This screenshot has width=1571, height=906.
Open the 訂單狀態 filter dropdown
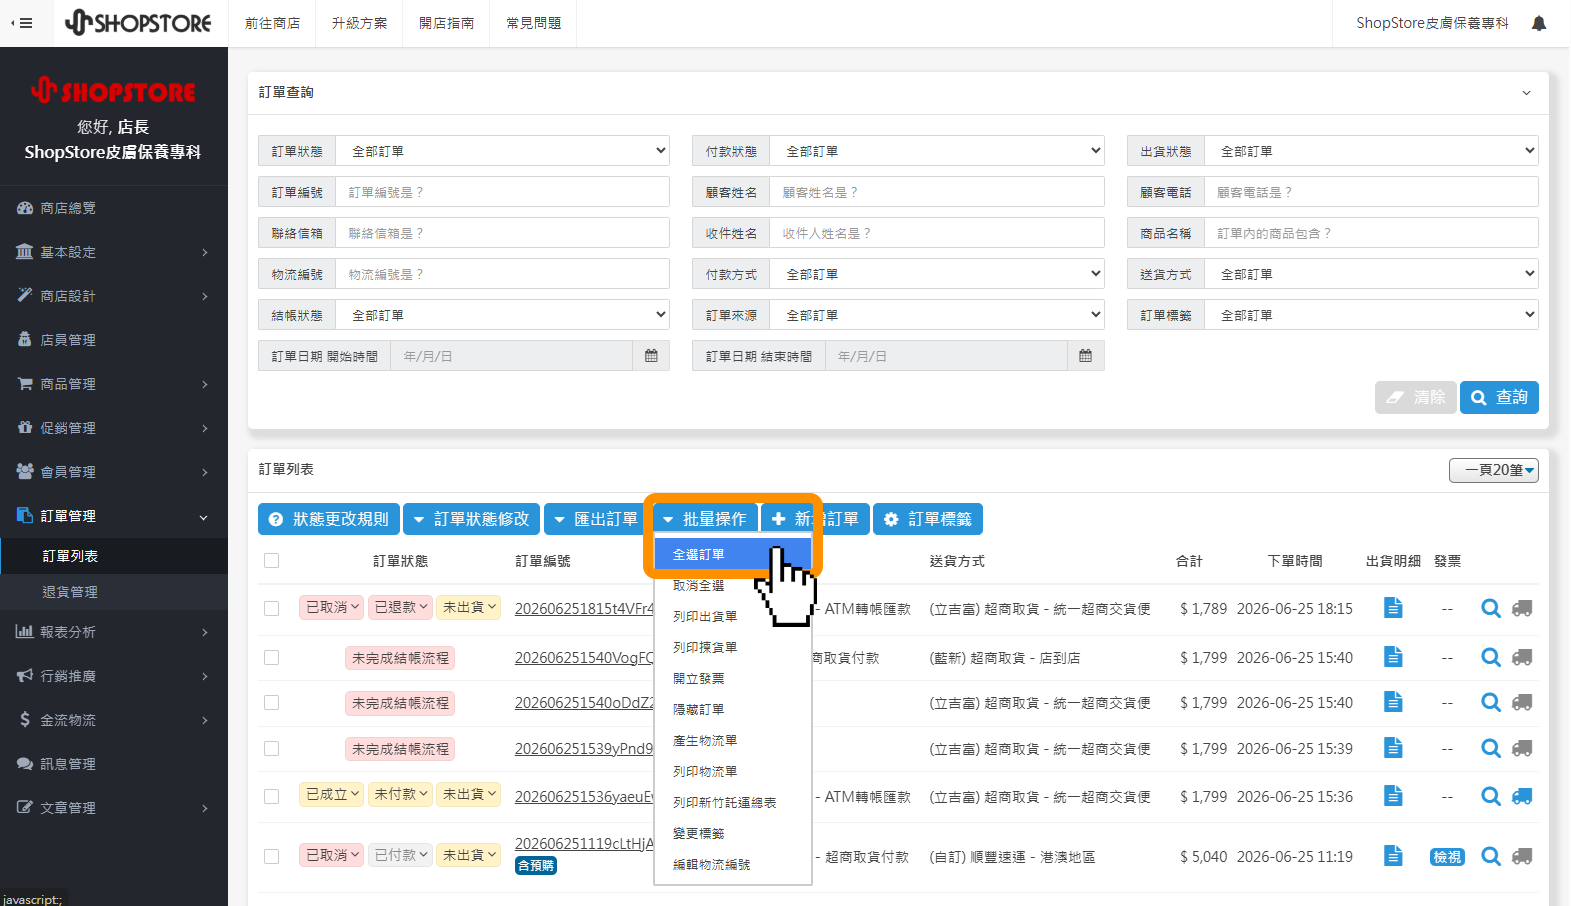502,151
